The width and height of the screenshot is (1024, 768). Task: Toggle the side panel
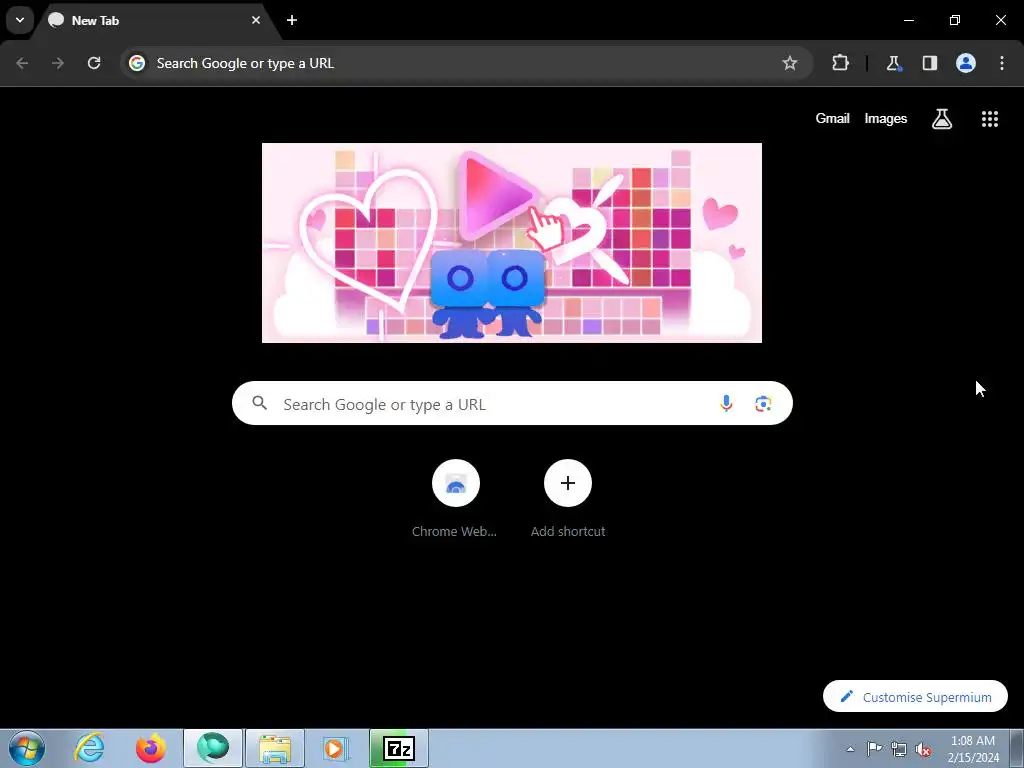[x=929, y=63]
